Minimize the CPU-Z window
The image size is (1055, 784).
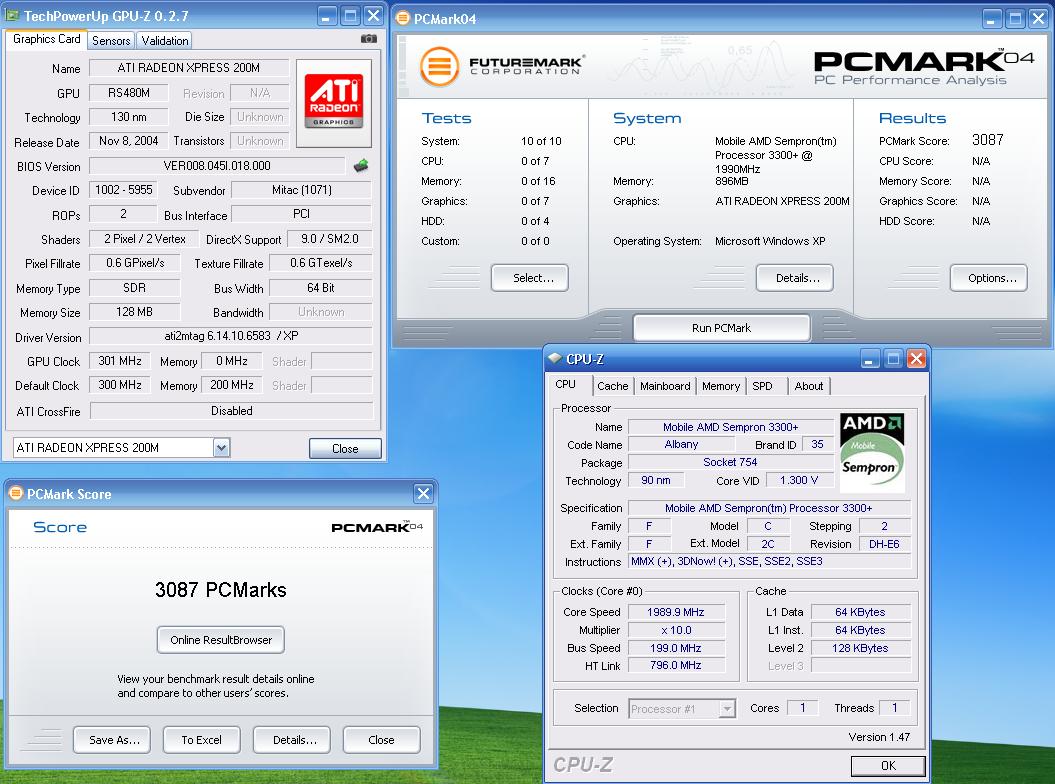pos(869,359)
